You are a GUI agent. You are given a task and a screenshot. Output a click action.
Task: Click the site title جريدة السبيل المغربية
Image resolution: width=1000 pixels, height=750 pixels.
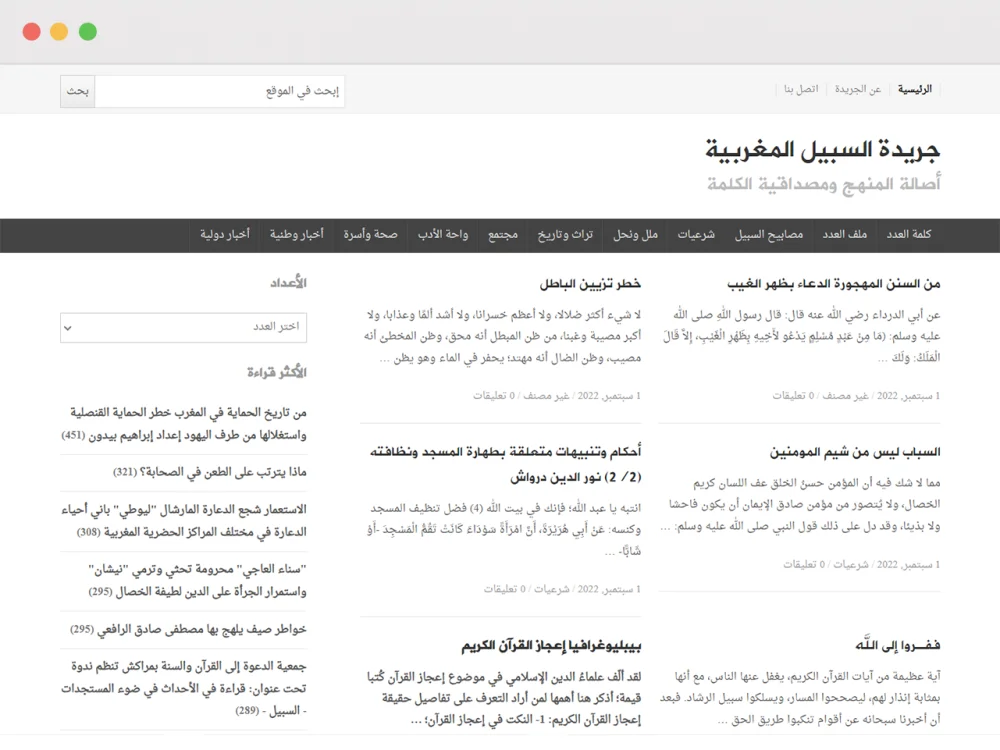point(822,149)
